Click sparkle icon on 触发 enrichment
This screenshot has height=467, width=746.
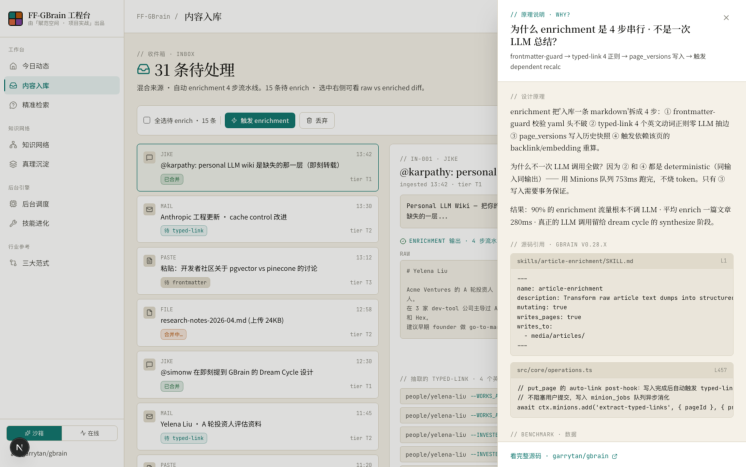click(x=234, y=121)
